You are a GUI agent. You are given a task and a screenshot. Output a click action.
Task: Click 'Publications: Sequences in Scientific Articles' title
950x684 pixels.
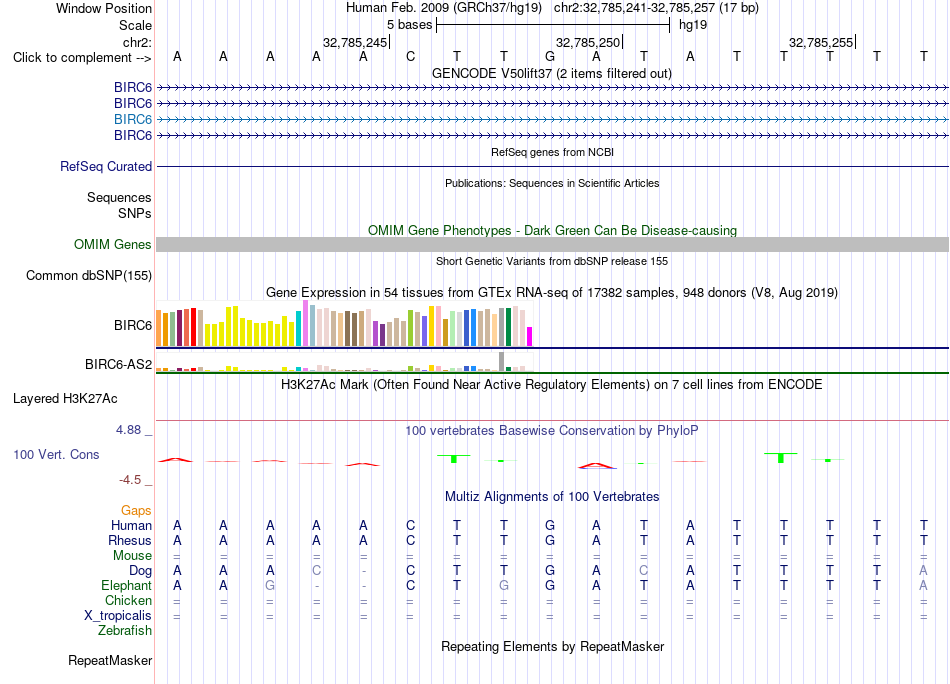pyautogui.click(x=552, y=183)
